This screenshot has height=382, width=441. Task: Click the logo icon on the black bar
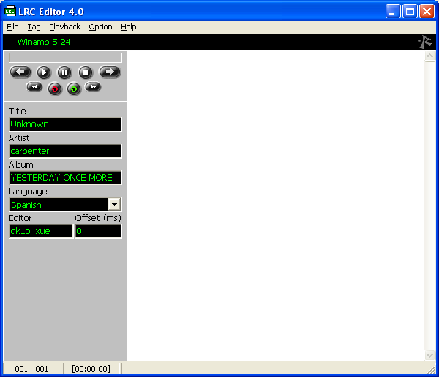[x=425, y=42]
